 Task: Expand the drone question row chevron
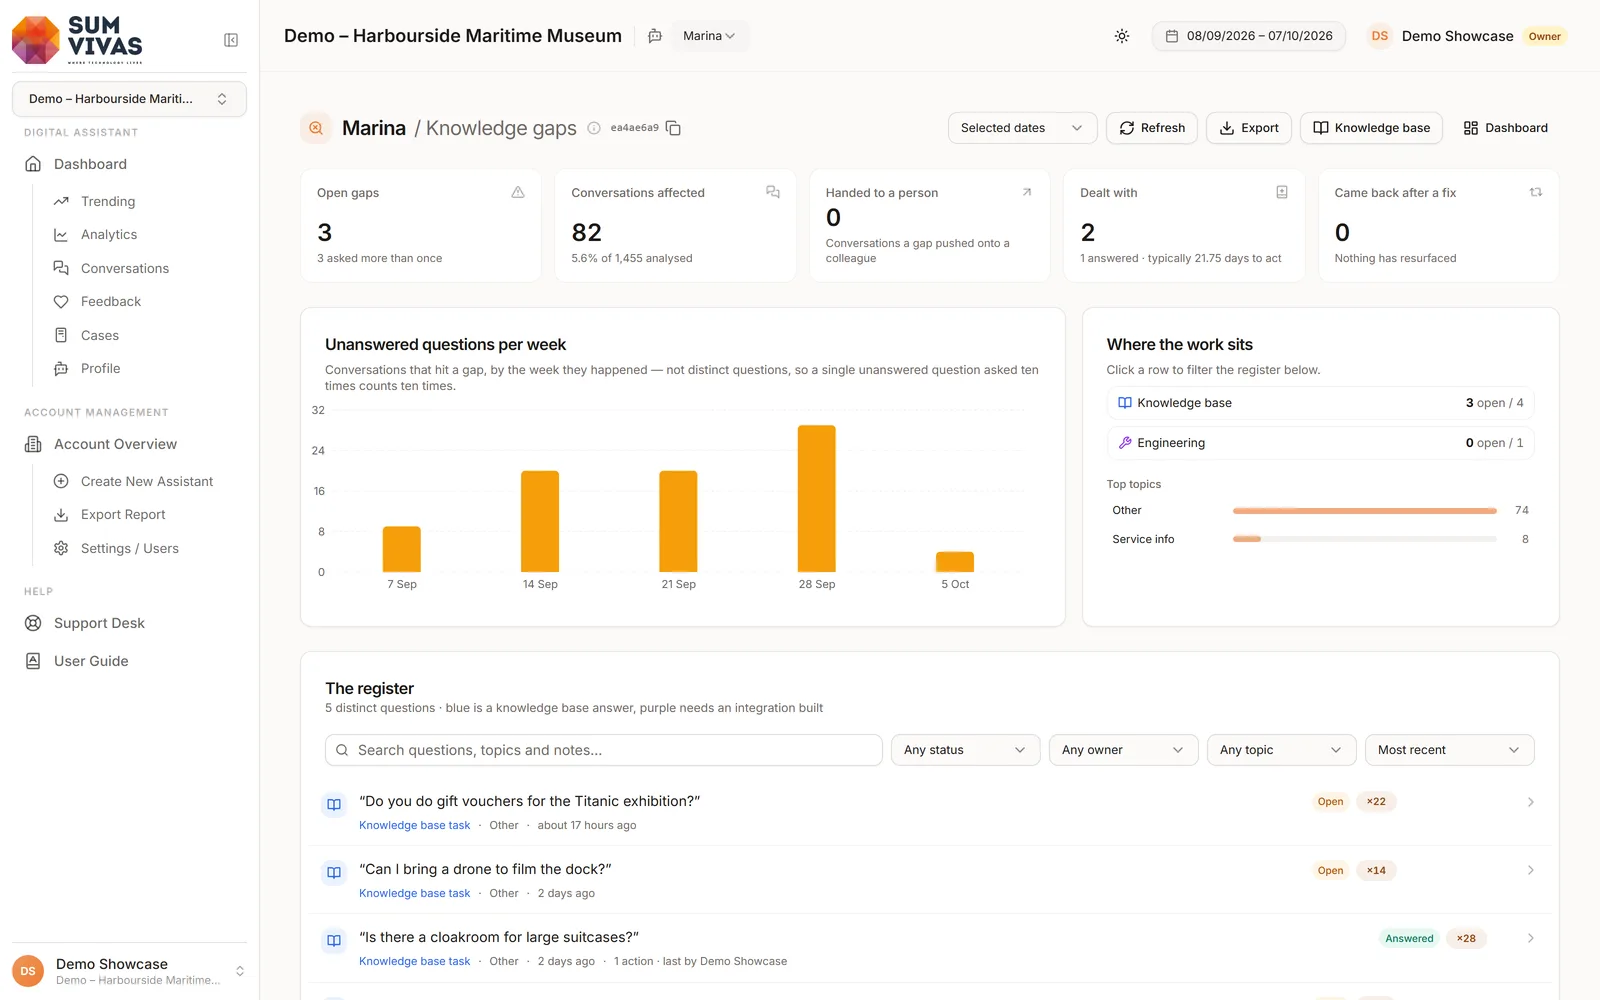coord(1530,870)
